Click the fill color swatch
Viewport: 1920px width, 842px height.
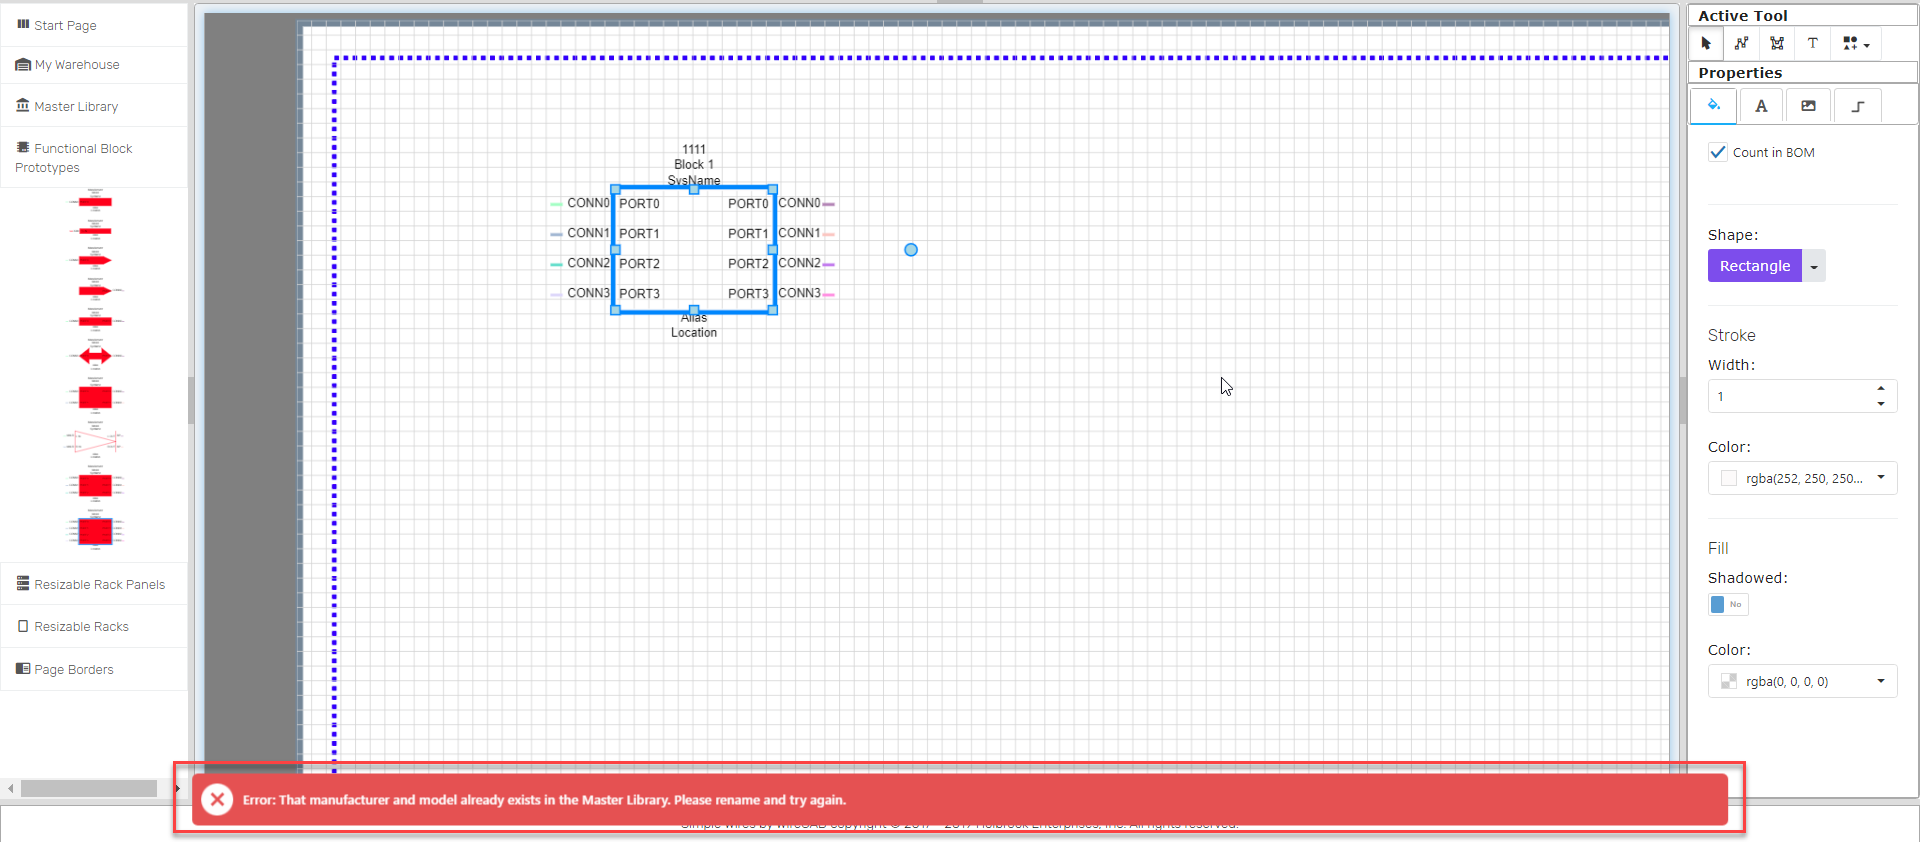[x=1729, y=681]
